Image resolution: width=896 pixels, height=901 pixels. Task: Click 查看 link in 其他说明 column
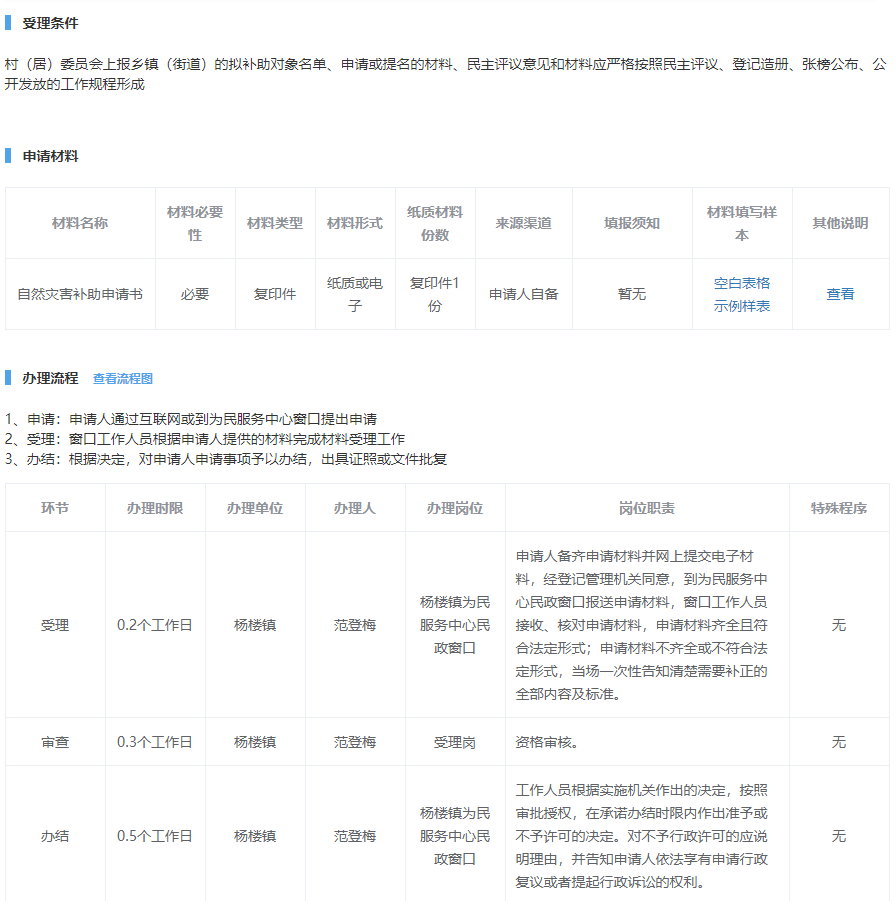coord(840,294)
